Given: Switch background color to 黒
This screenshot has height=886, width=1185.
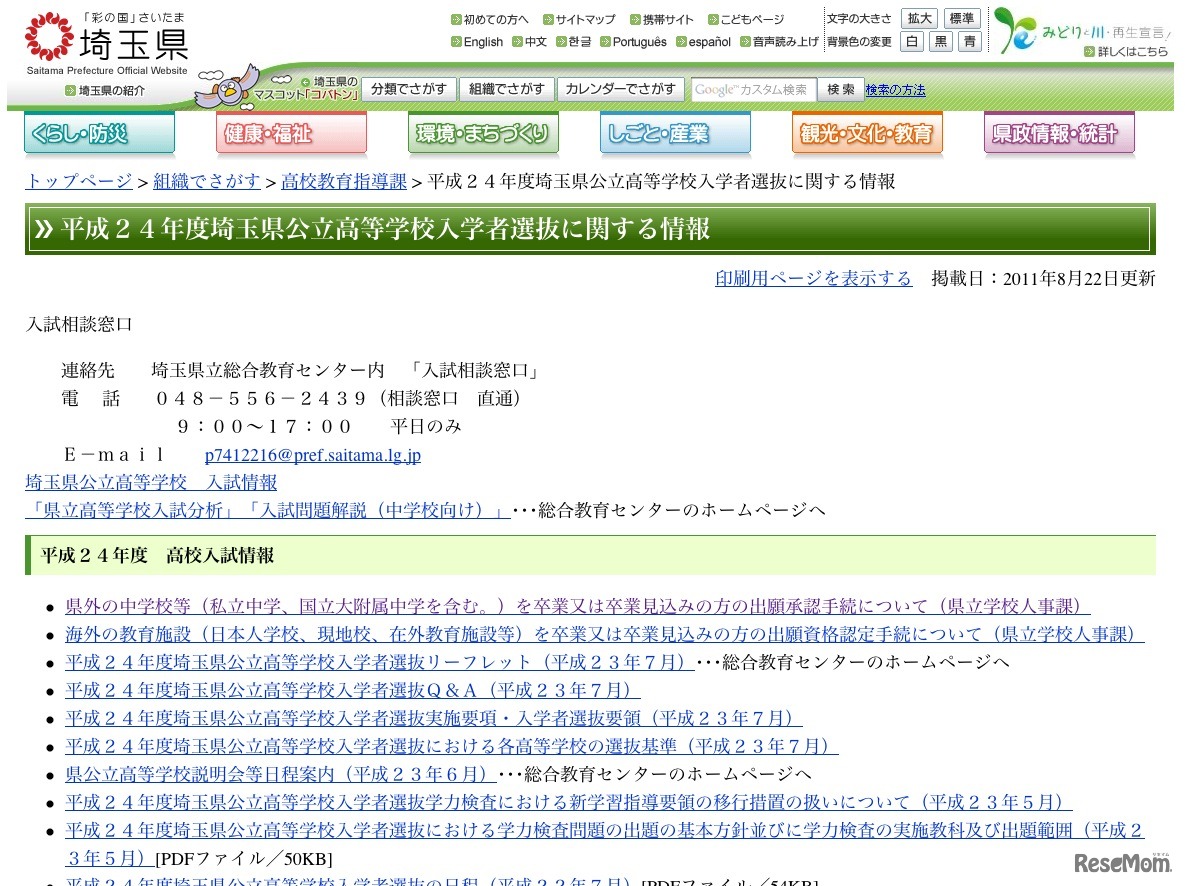Looking at the screenshot, I should coord(941,41).
